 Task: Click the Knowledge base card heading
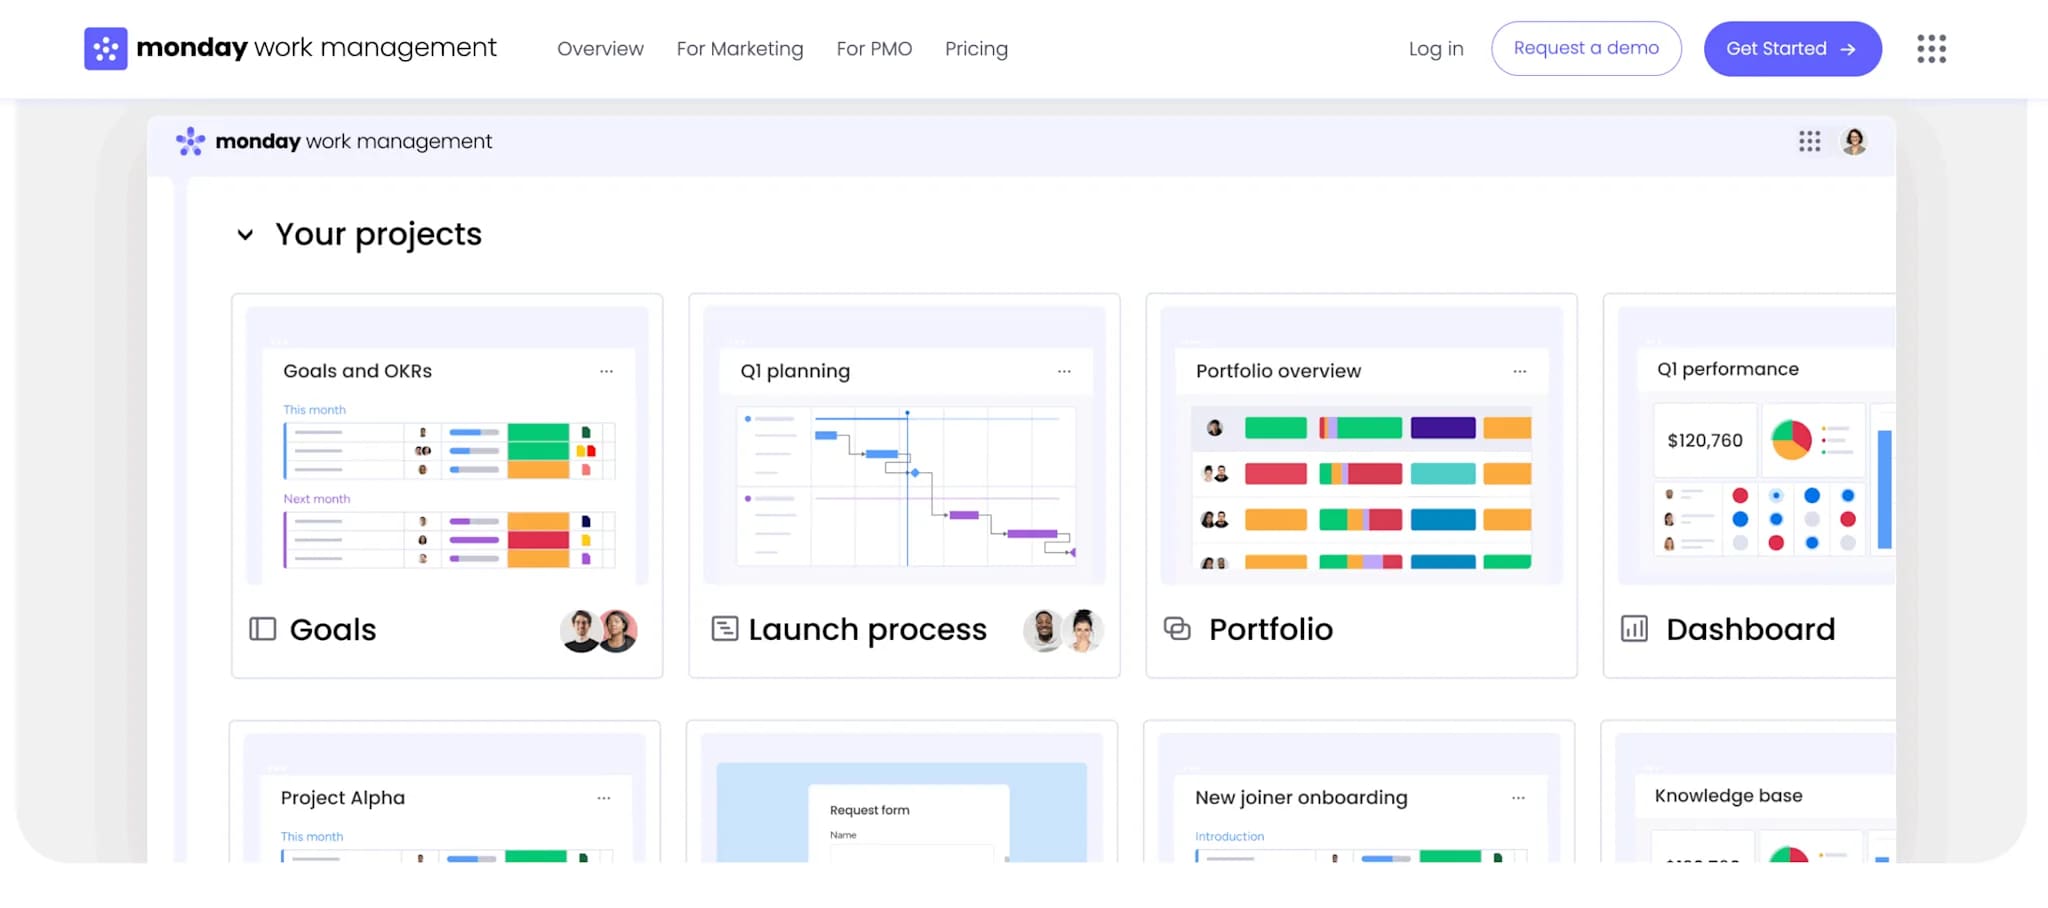pos(1728,796)
